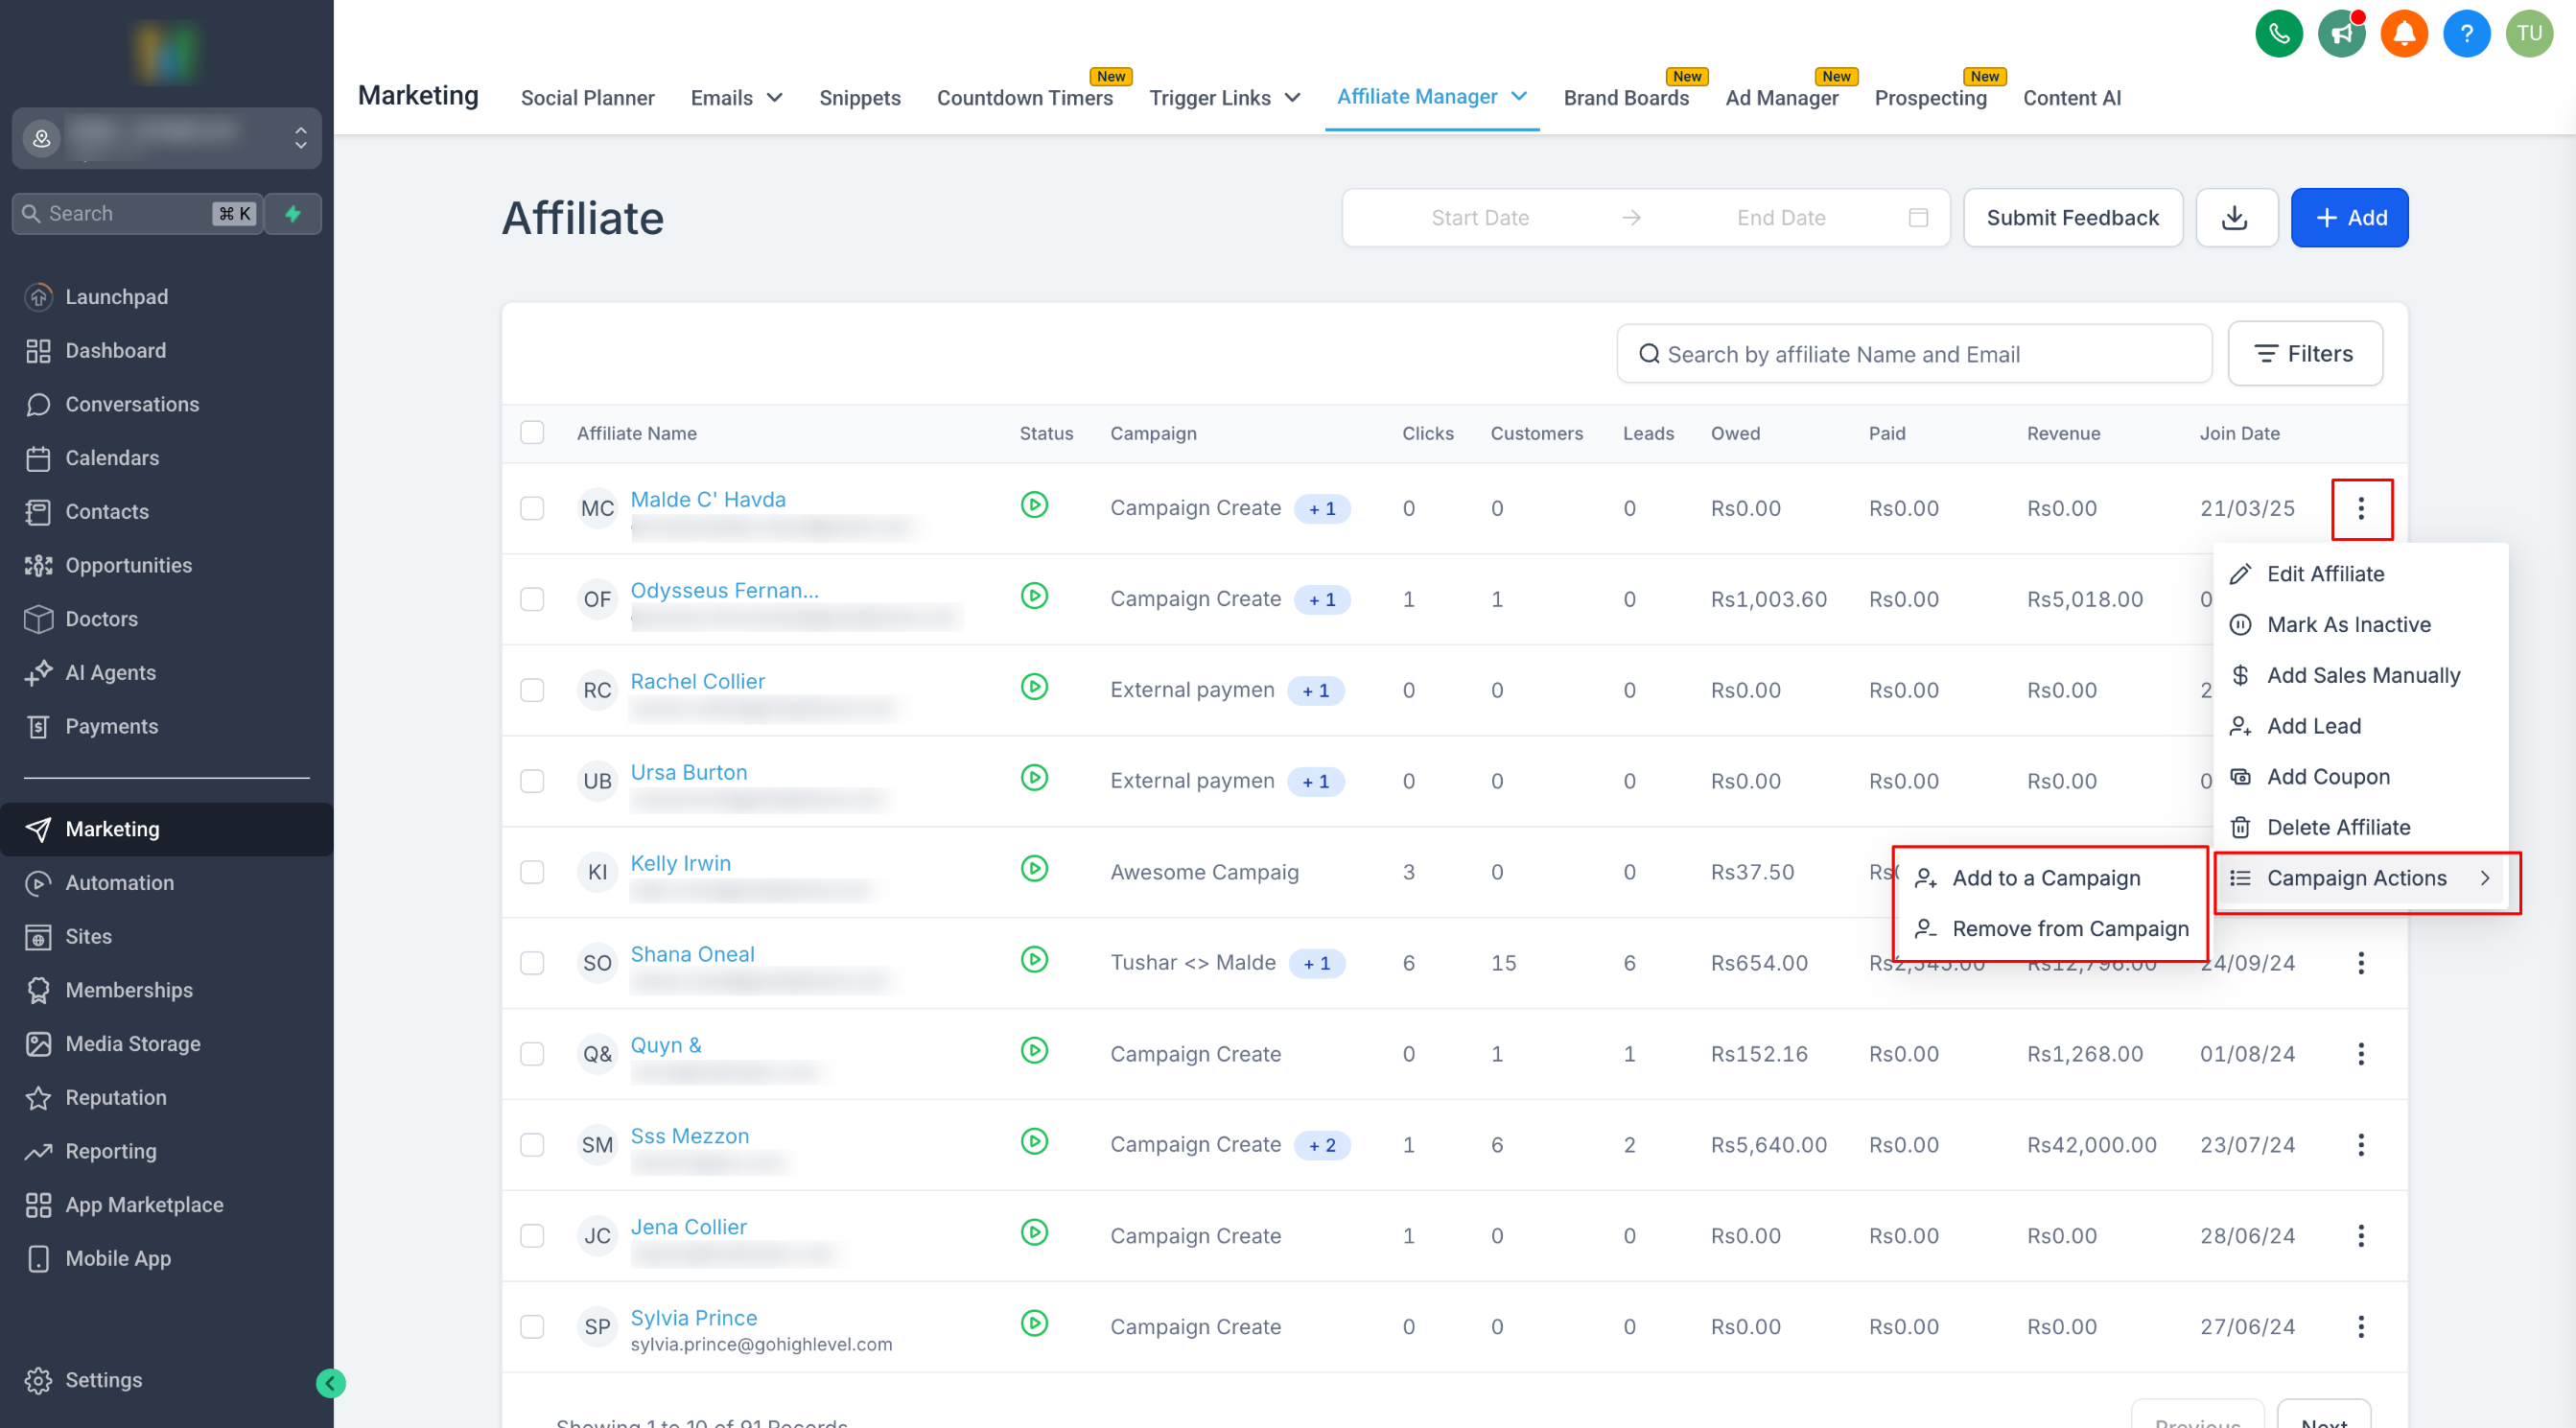Open the orange notifications bell
This screenshot has height=1428, width=2576.
pyautogui.click(x=2404, y=34)
